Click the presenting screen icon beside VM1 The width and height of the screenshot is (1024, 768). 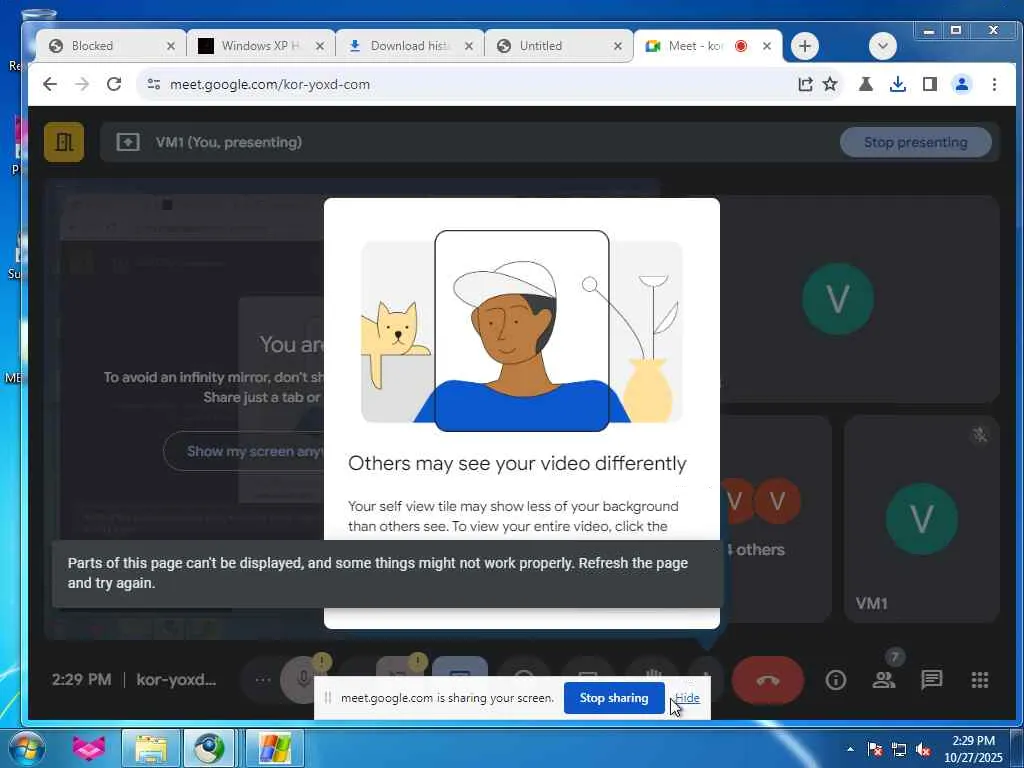[128, 142]
